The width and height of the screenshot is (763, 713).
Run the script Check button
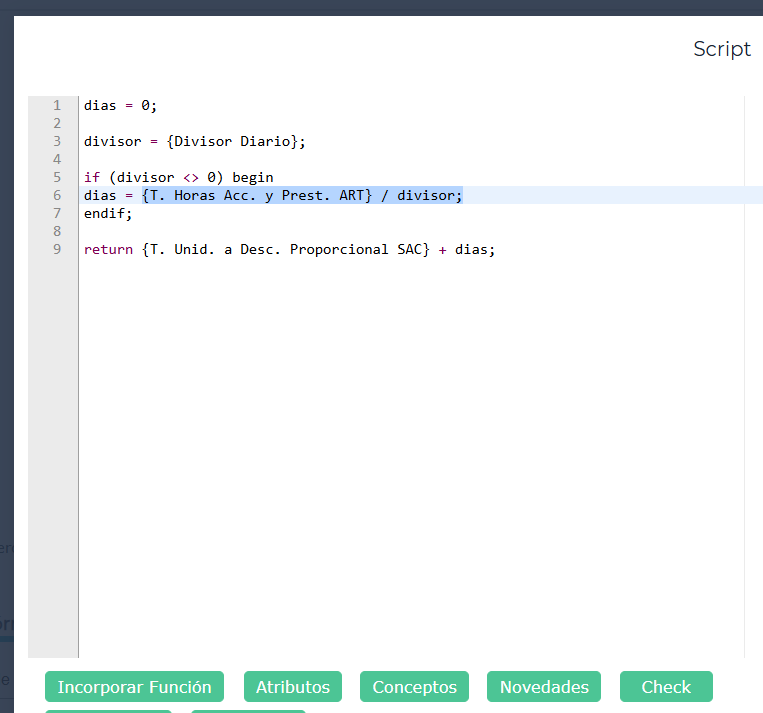[x=665, y=687]
